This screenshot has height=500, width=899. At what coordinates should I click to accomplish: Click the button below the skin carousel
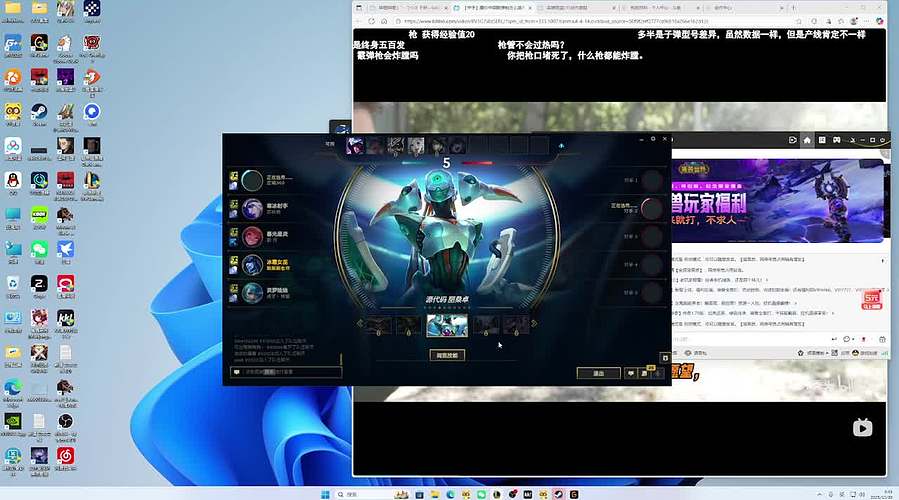(447, 356)
